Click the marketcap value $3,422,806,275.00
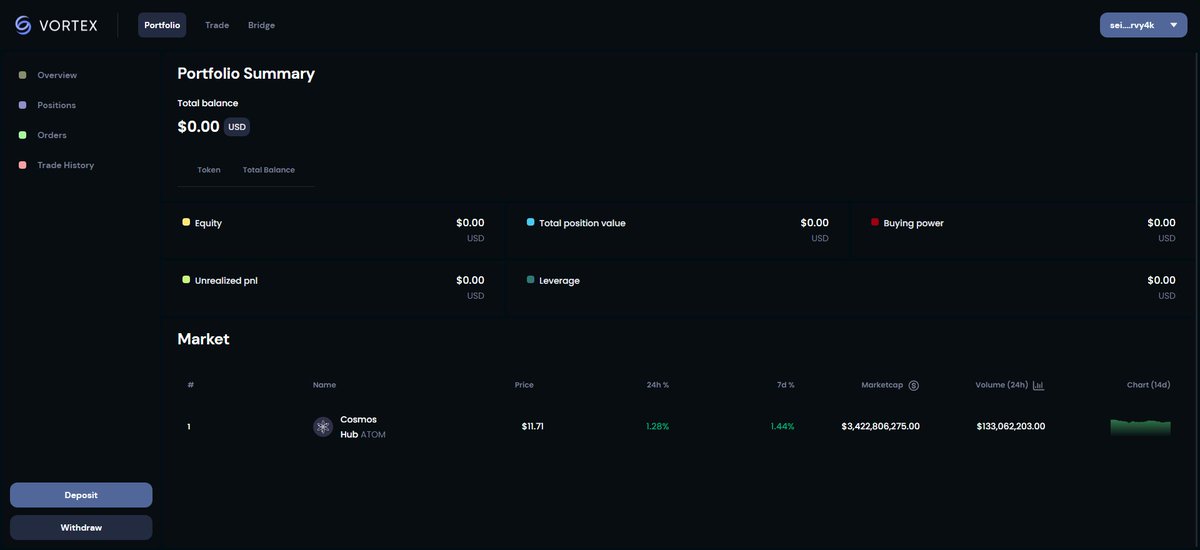The image size is (1200, 550). pyautogui.click(x=881, y=427)
